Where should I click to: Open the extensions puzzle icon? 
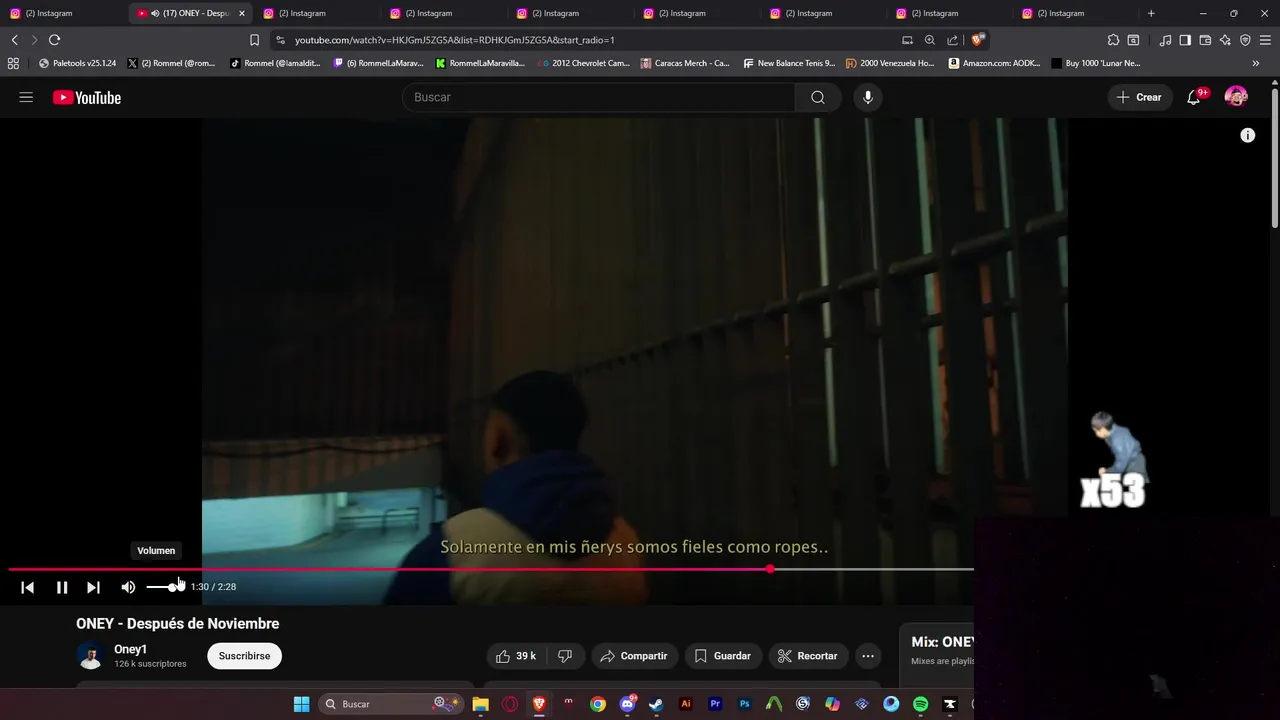1113,40
